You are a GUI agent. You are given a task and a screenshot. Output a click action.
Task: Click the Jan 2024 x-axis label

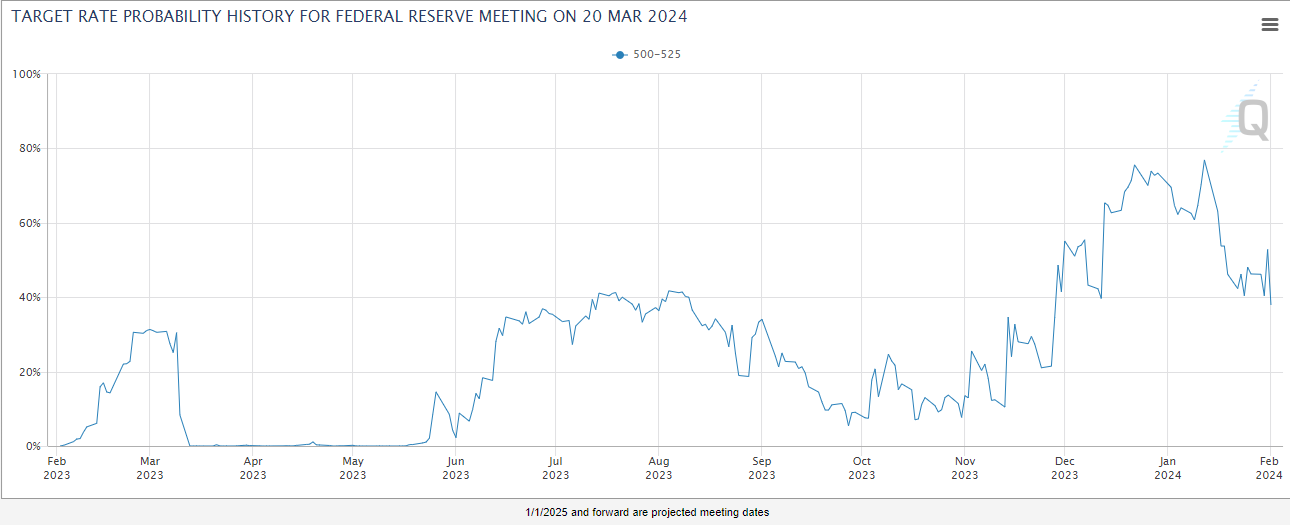click(1166, 468)
